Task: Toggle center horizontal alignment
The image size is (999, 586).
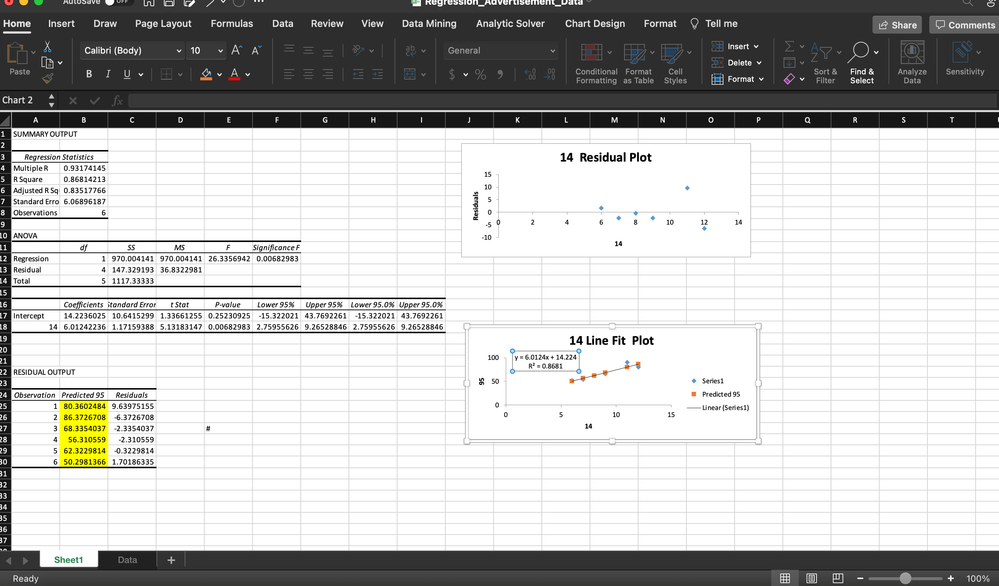Action: tap(308, 74)
